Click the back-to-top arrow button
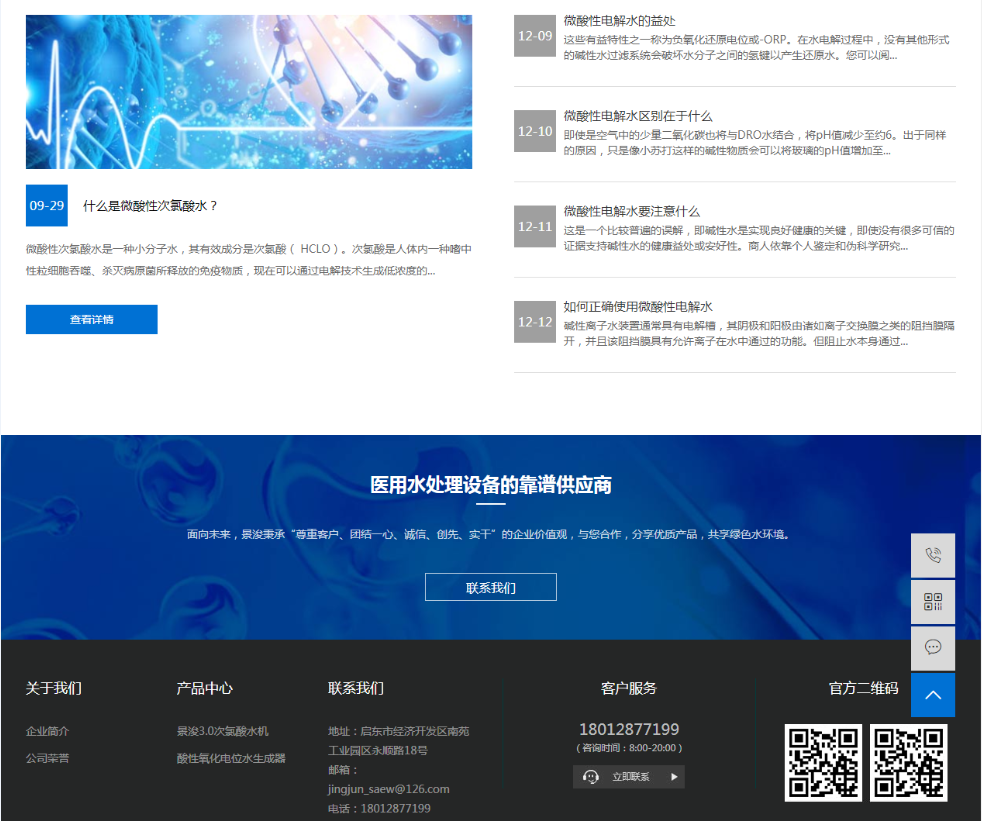 [x=933, y=695]
